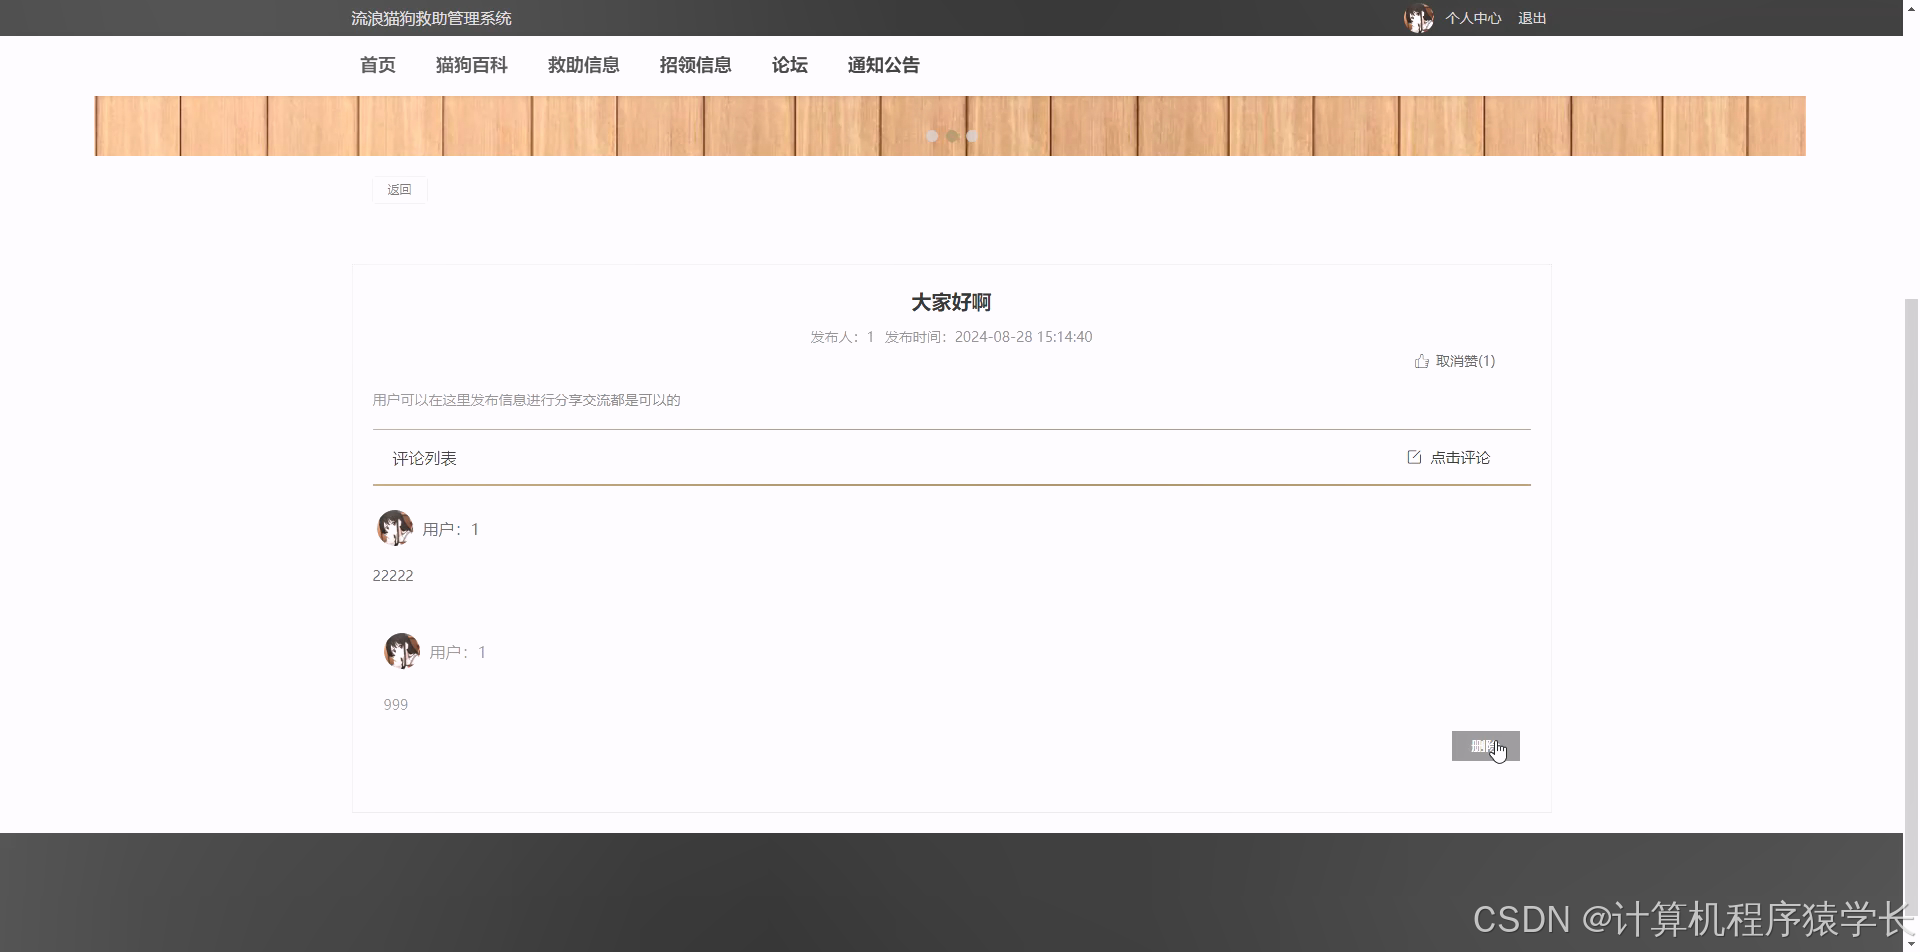
Task: Click user 1's avatar on comment 22222
Action: click(x=395, y=527)
